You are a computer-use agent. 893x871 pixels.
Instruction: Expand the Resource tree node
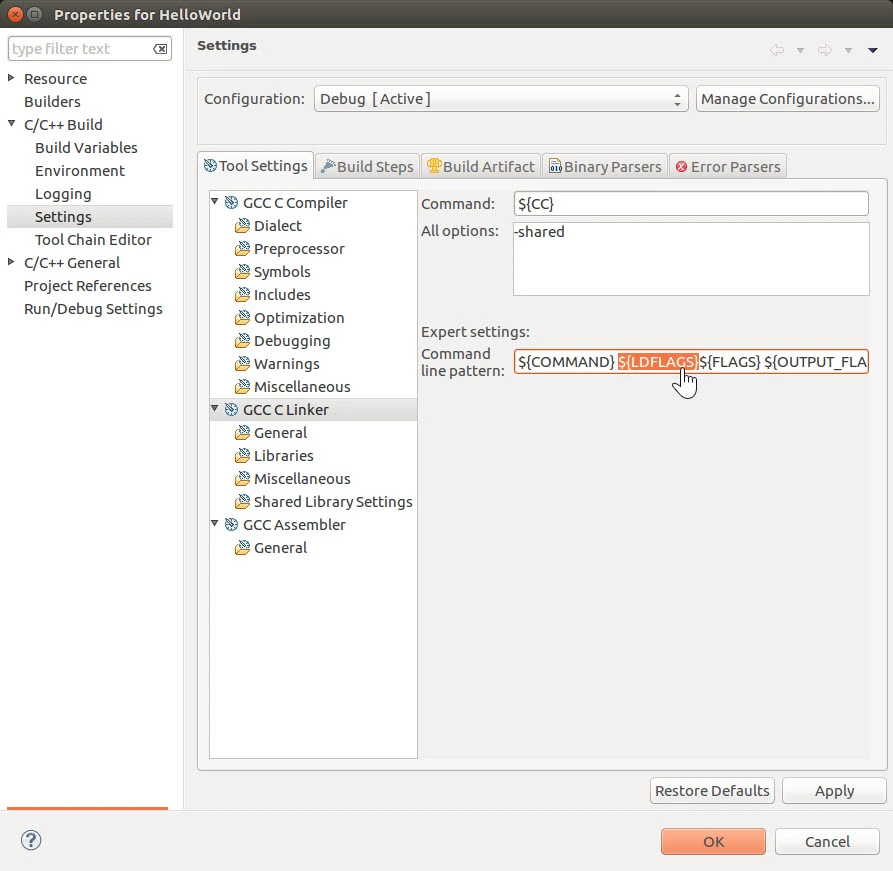(12, 79)
